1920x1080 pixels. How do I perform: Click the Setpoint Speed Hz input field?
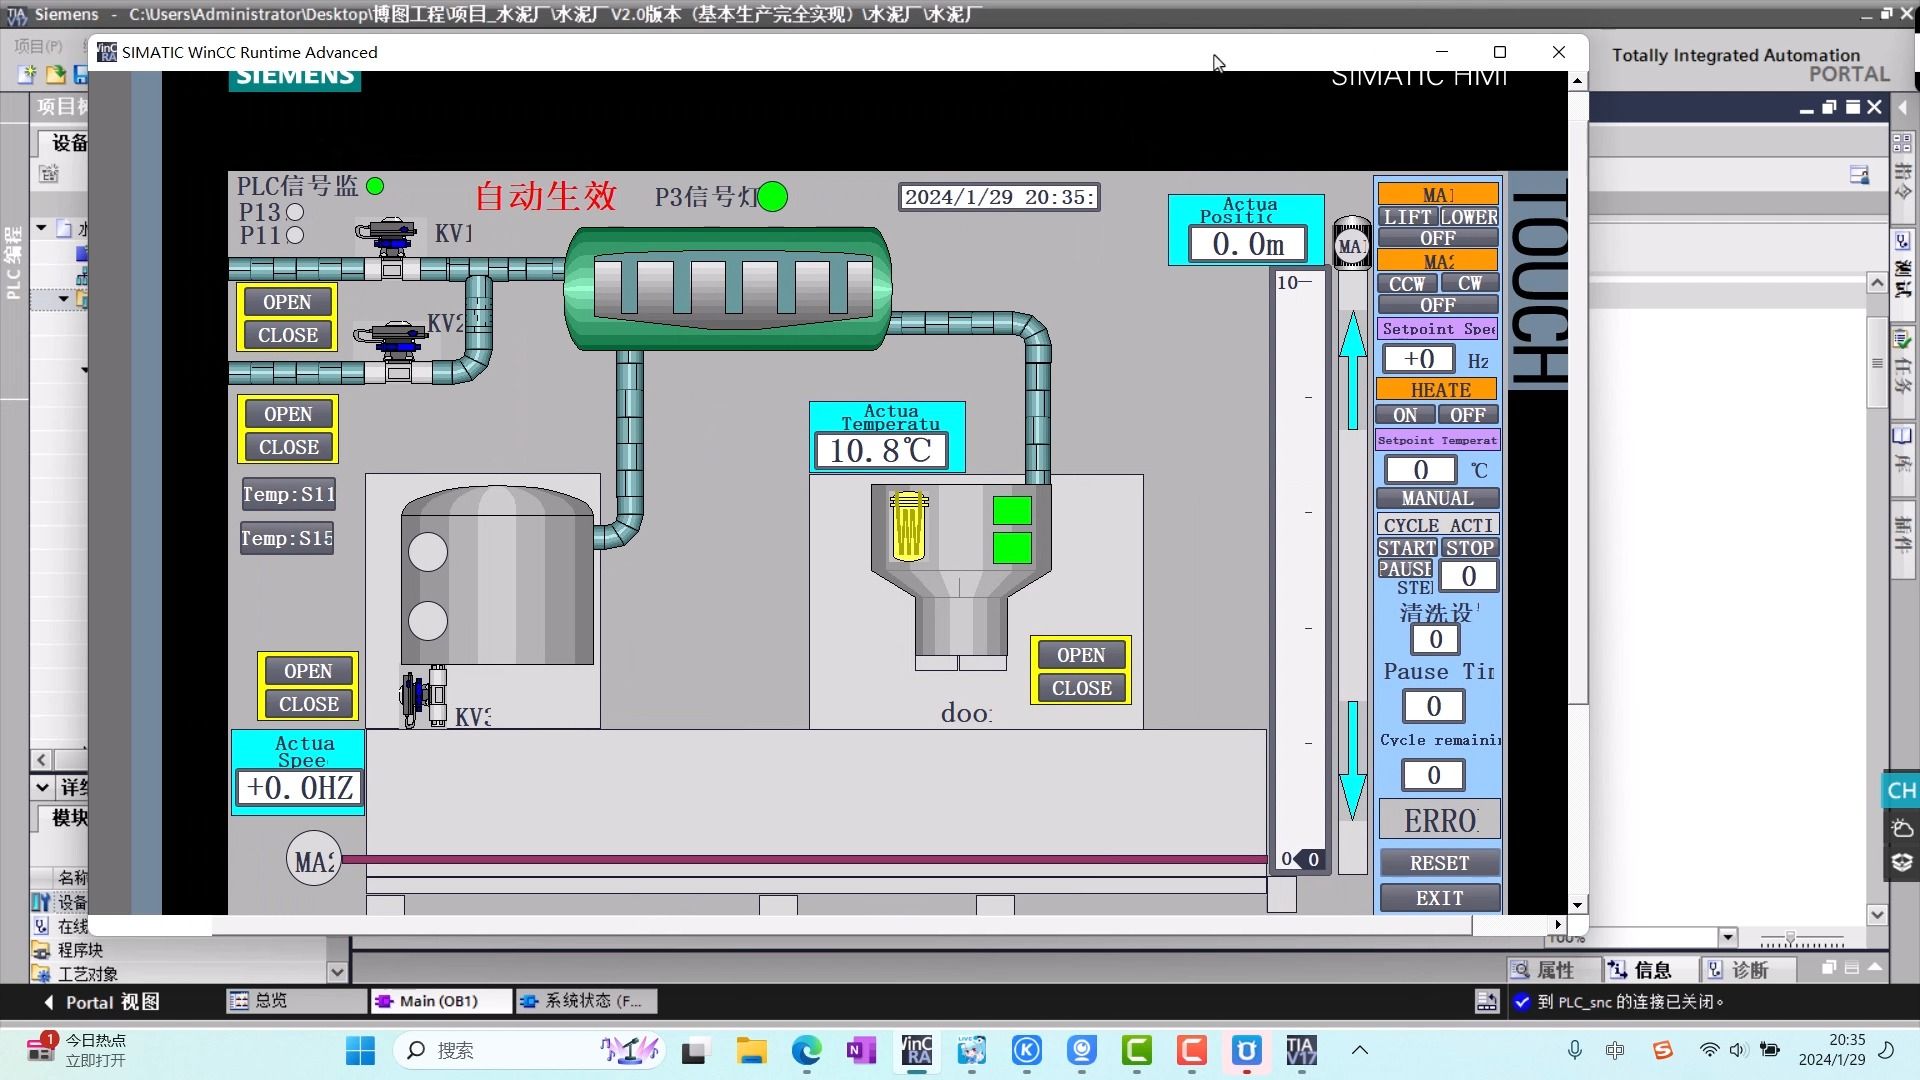(x=1418, y=359)
